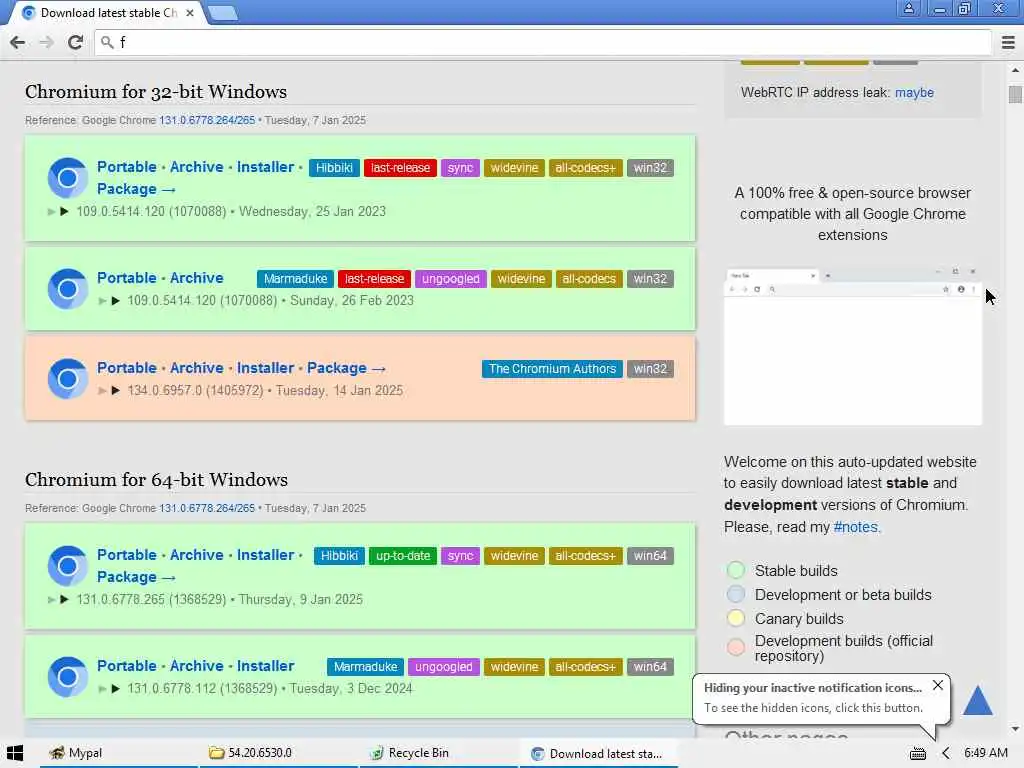Go back with the browser back arrow
The image size is (1024, 768).
coord(18,42)
